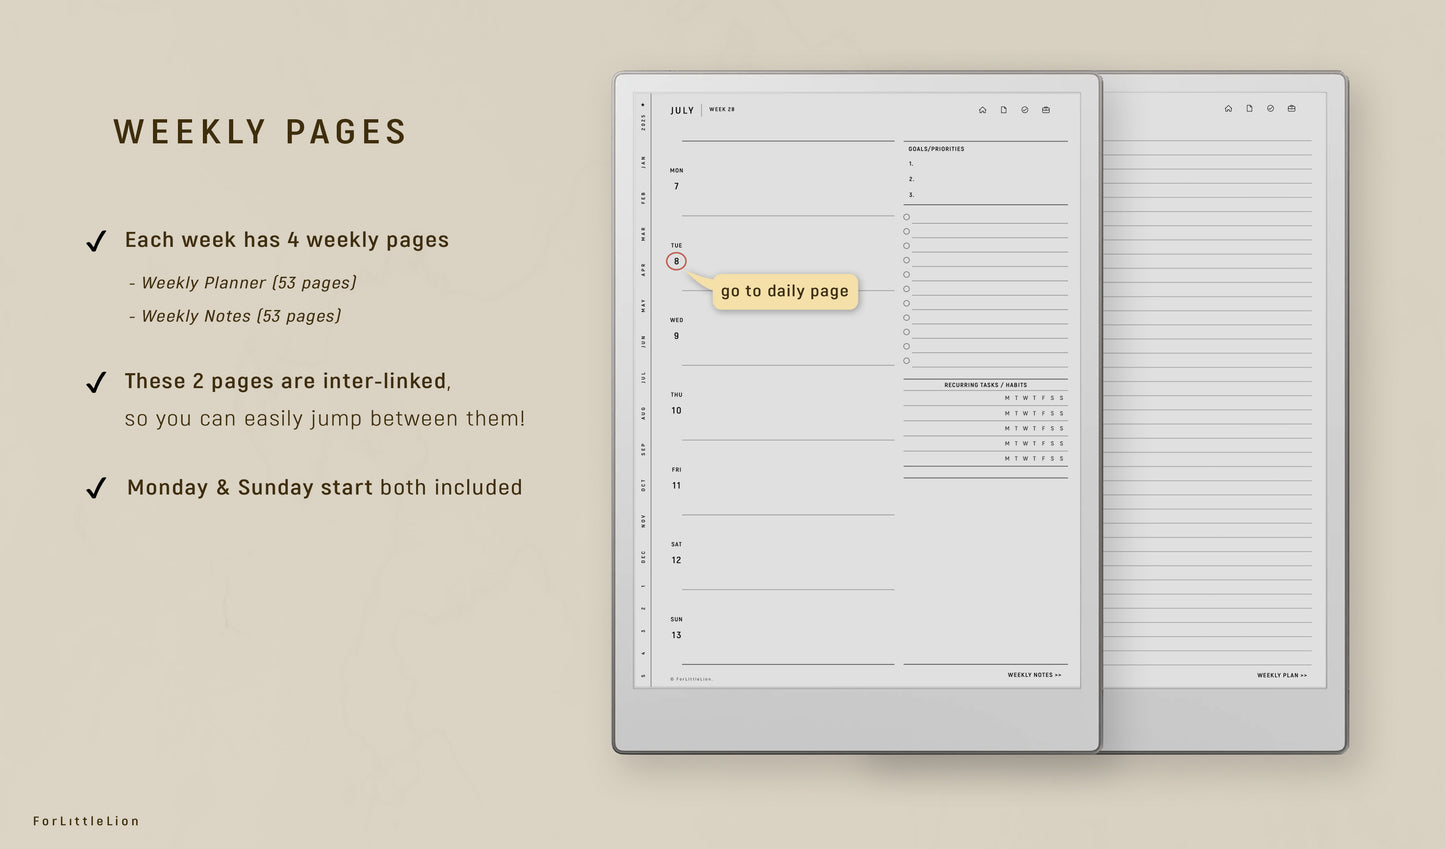This screenshot has height=849, width=1445.
Task: Select the 'Each week has 4 weekly pages' text
Action: point(287,240)
